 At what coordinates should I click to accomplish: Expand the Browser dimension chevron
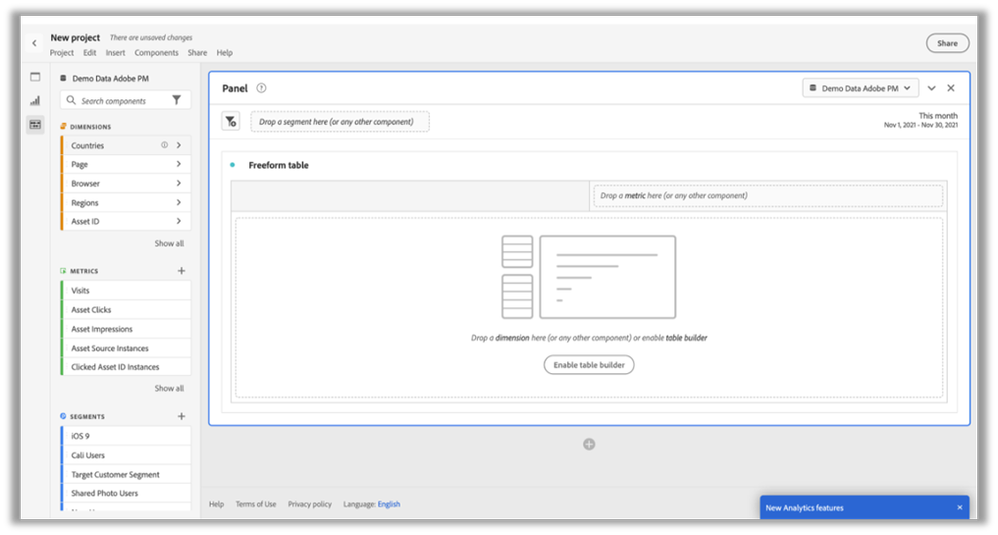[x=179, y=184]
